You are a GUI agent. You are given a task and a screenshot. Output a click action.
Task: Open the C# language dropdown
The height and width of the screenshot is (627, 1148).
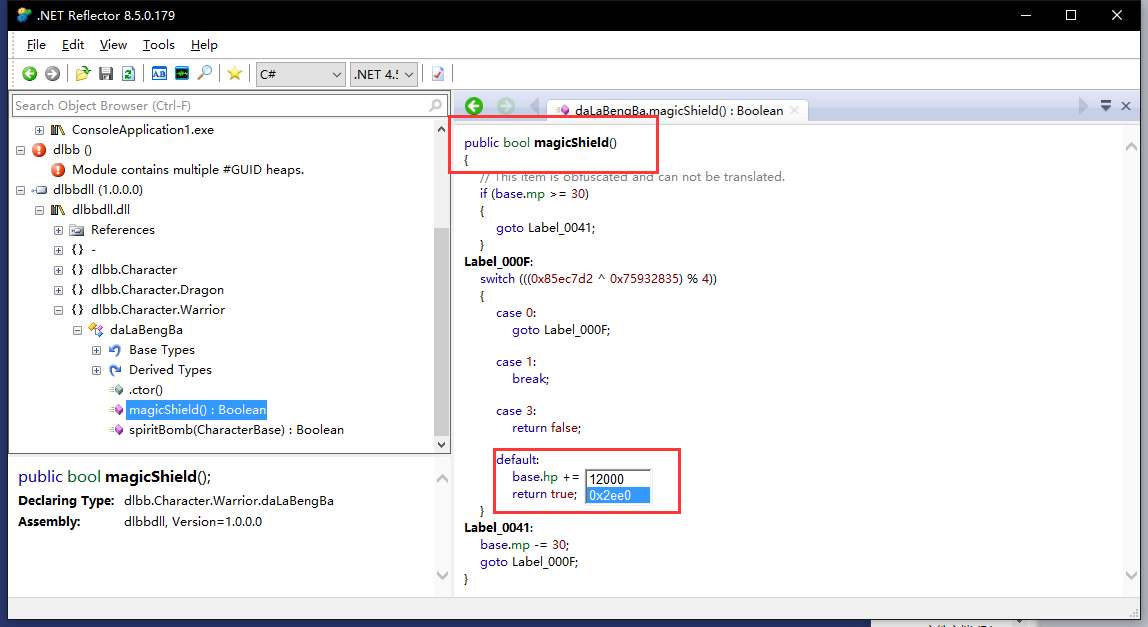coord(300,74)
